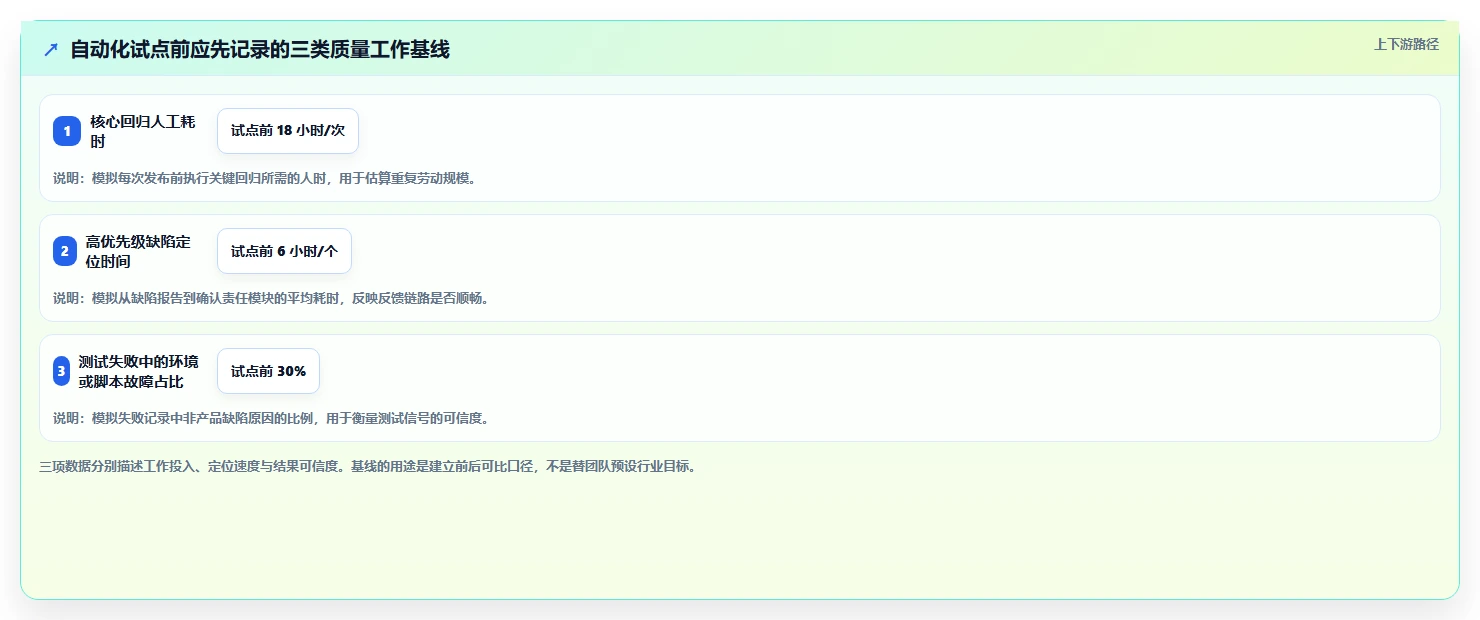Click the number 2 badge
This screenshot has width=1480, height=620.
click(x=64, y=251)
